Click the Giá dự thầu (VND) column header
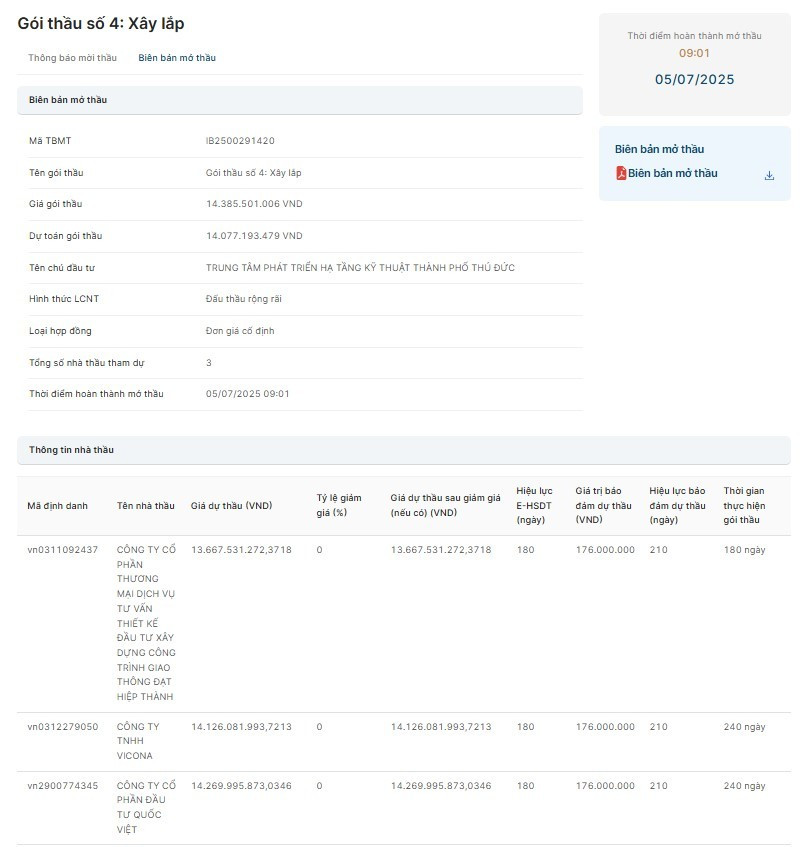Image resolution: width=804 pixels, height=847 pixels. click(x=231, y=506)
